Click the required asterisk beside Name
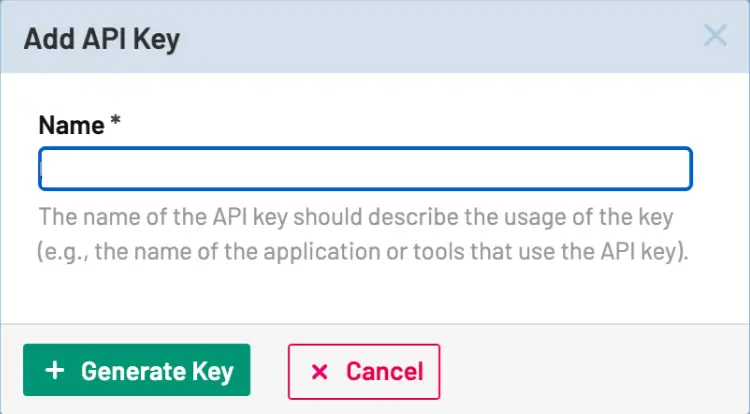This screenshot has width=750, height=414. coord(116,124)
